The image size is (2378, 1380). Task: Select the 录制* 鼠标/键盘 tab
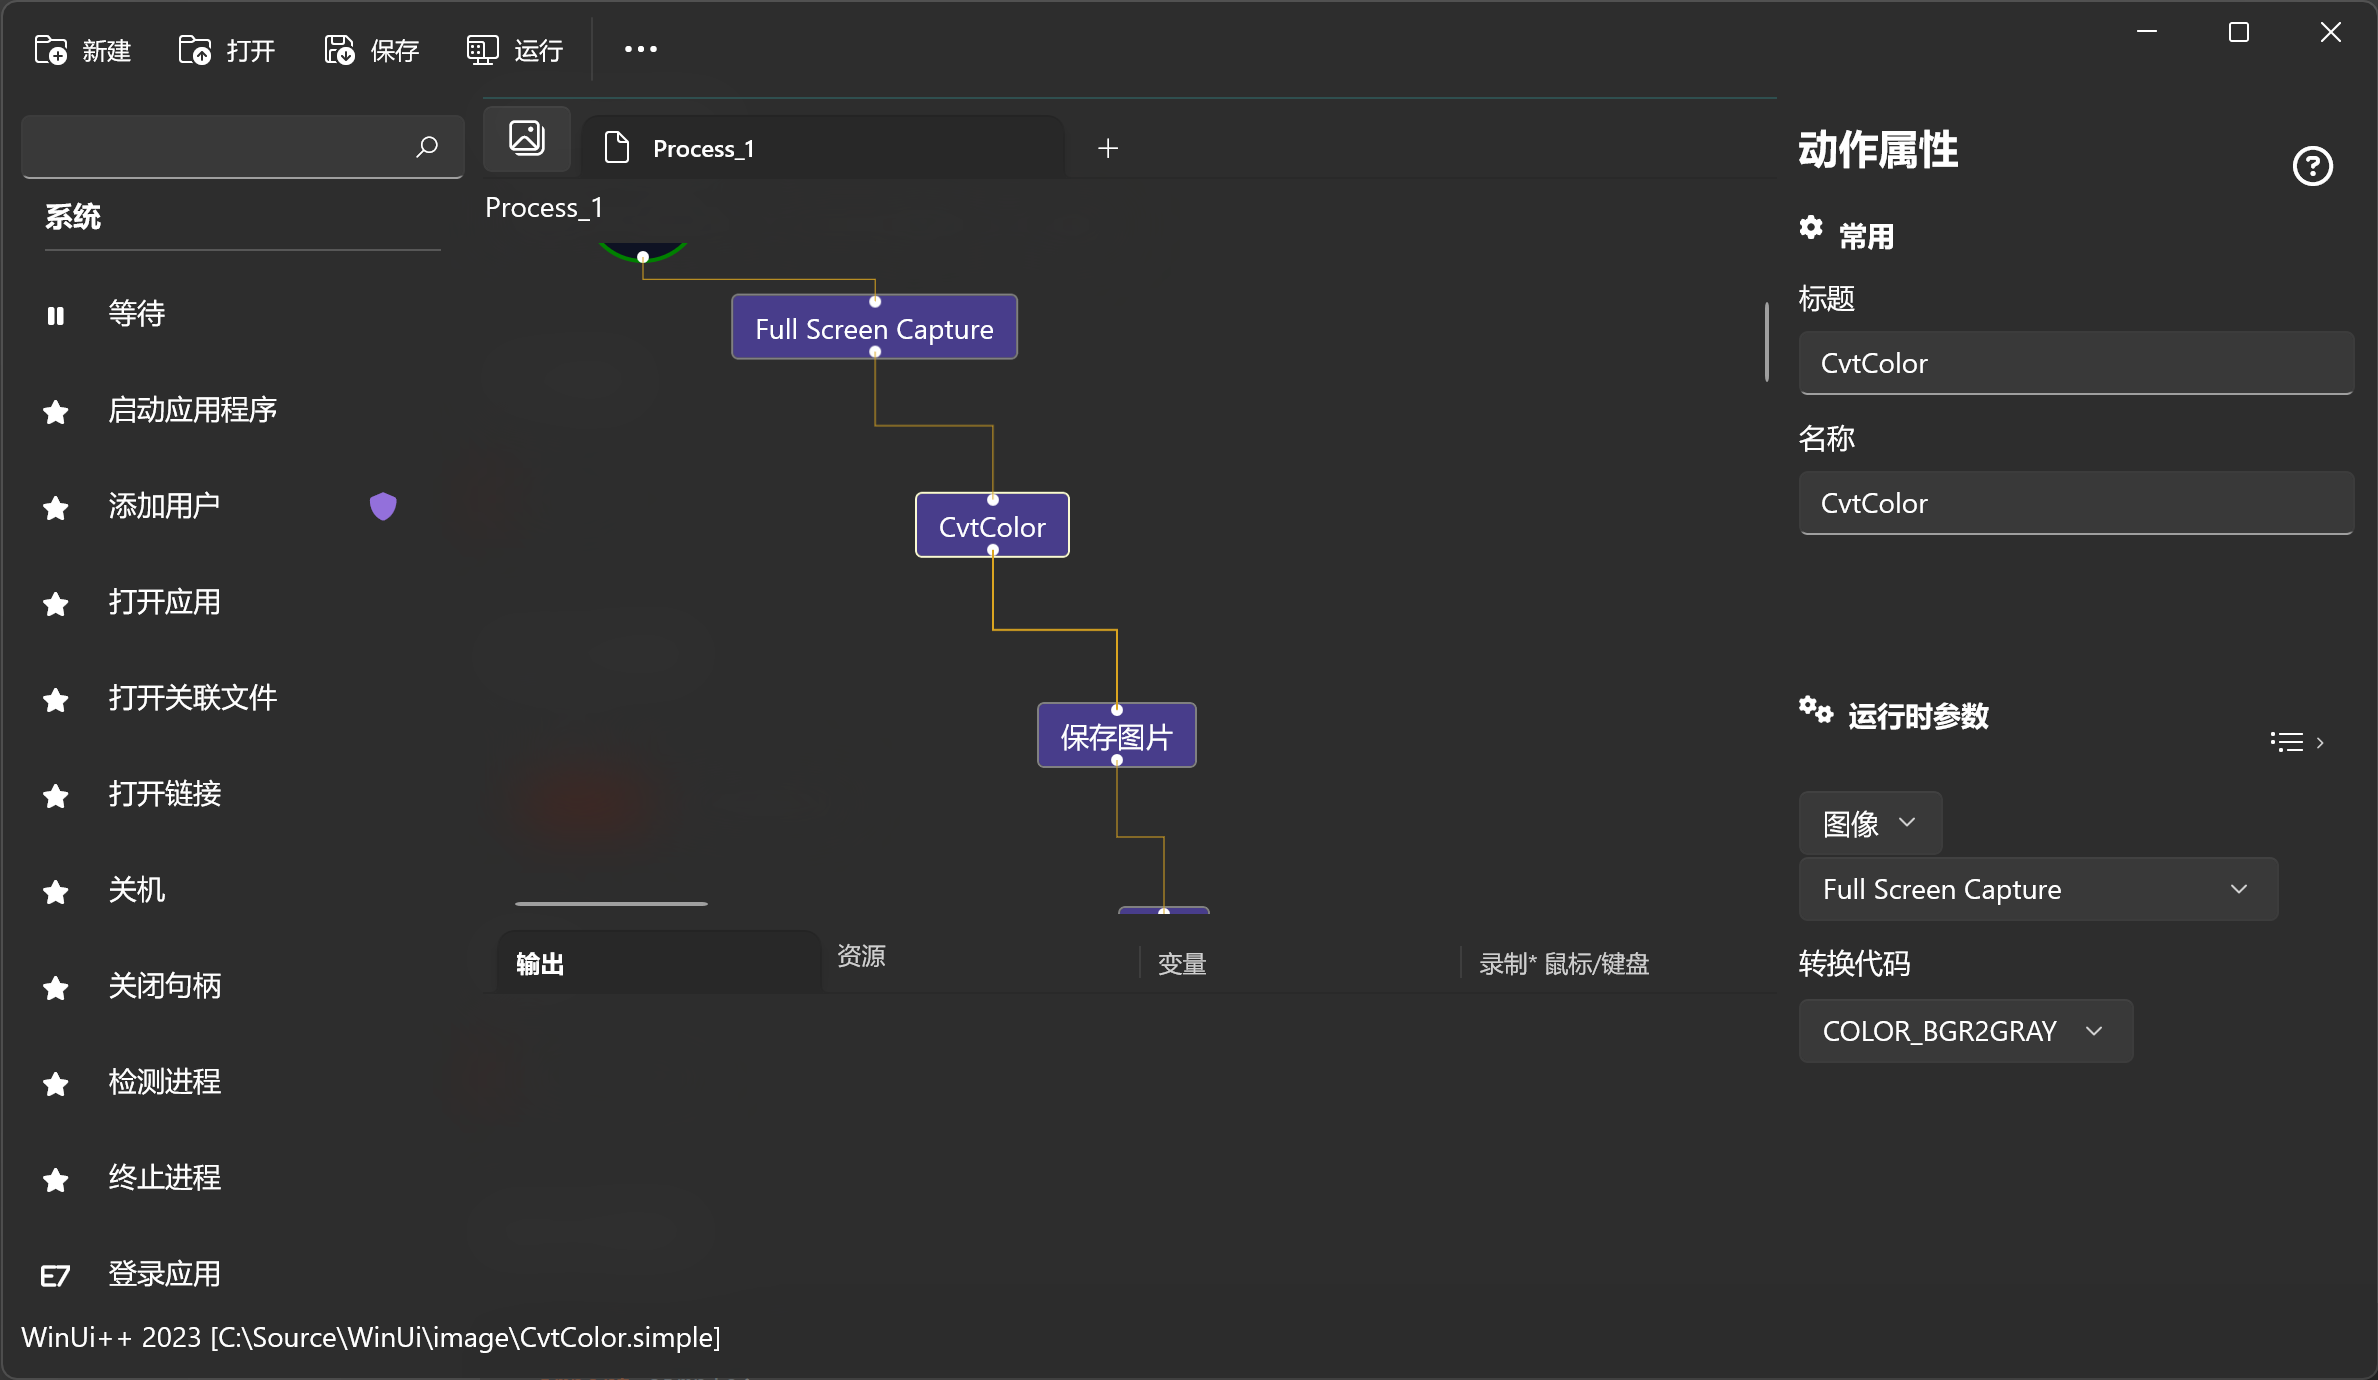[x=1564, y=964]
